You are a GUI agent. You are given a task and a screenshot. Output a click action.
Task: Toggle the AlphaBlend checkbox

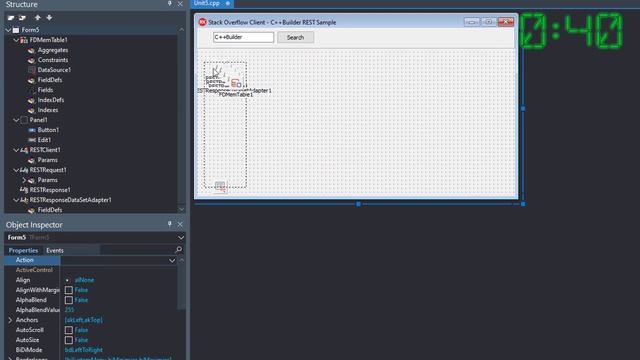tap(69, 300)
